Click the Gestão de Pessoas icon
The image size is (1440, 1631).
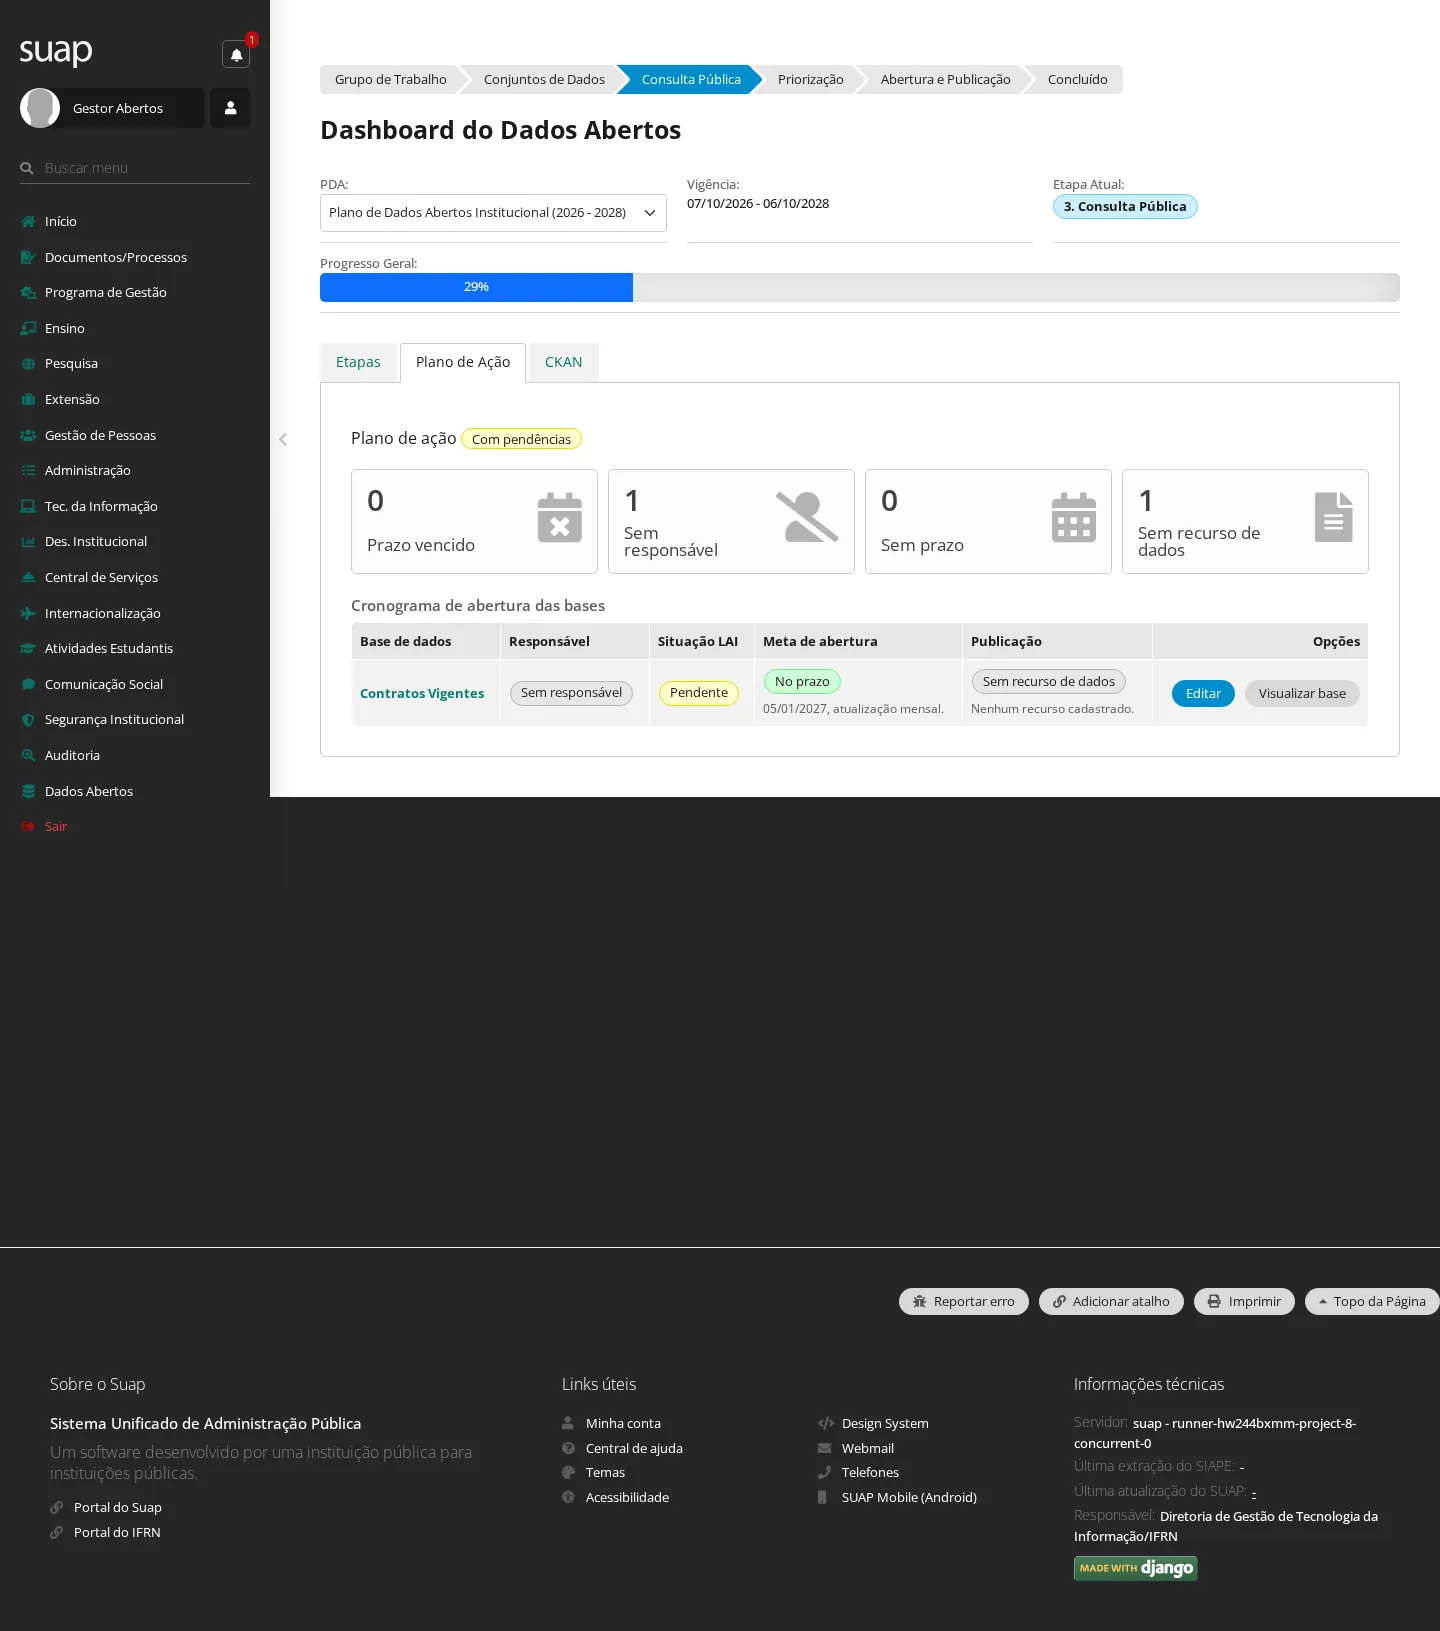pyautogui.click(x=28, y=435)
